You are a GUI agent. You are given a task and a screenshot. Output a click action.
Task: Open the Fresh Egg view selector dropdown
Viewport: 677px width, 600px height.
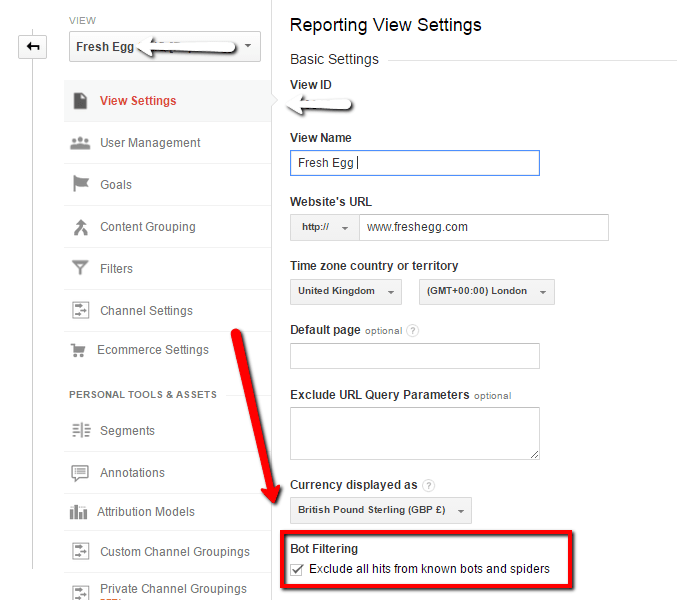165,46
